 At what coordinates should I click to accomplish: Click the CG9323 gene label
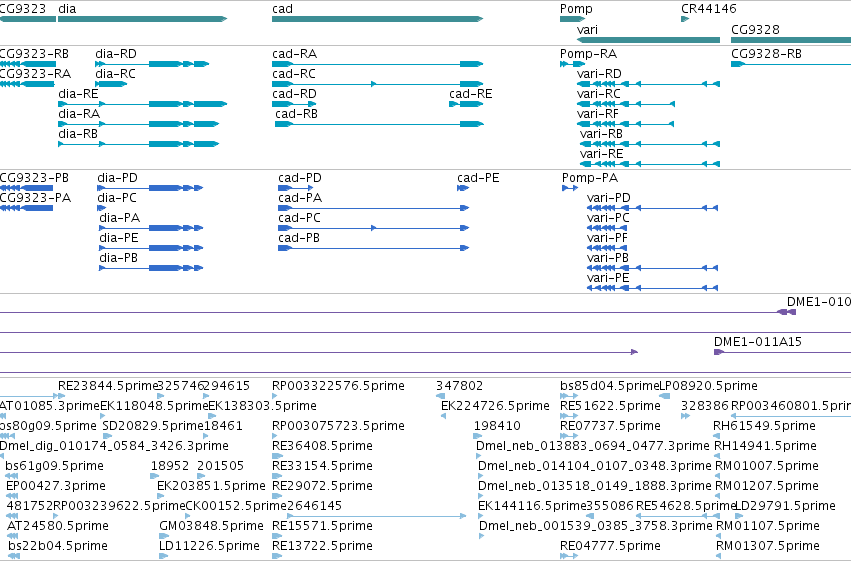point(23,9)
